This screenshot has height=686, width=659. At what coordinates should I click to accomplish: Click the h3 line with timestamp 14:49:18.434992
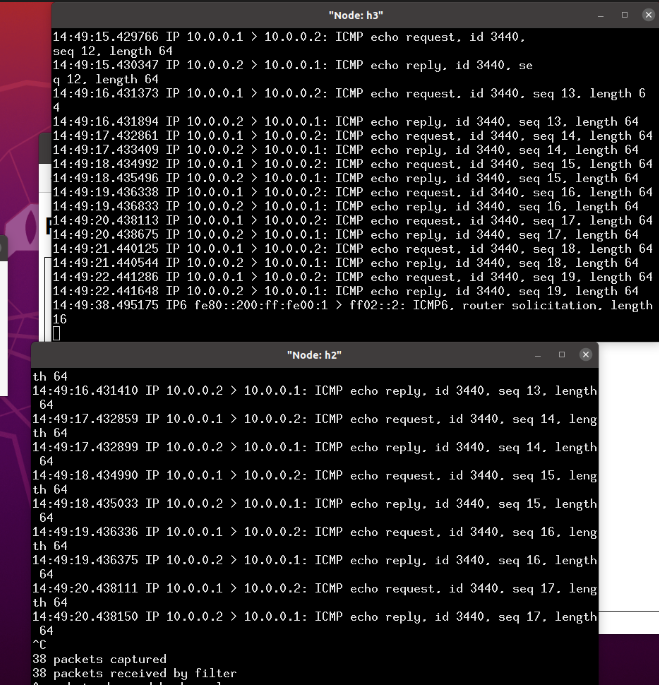353,164
